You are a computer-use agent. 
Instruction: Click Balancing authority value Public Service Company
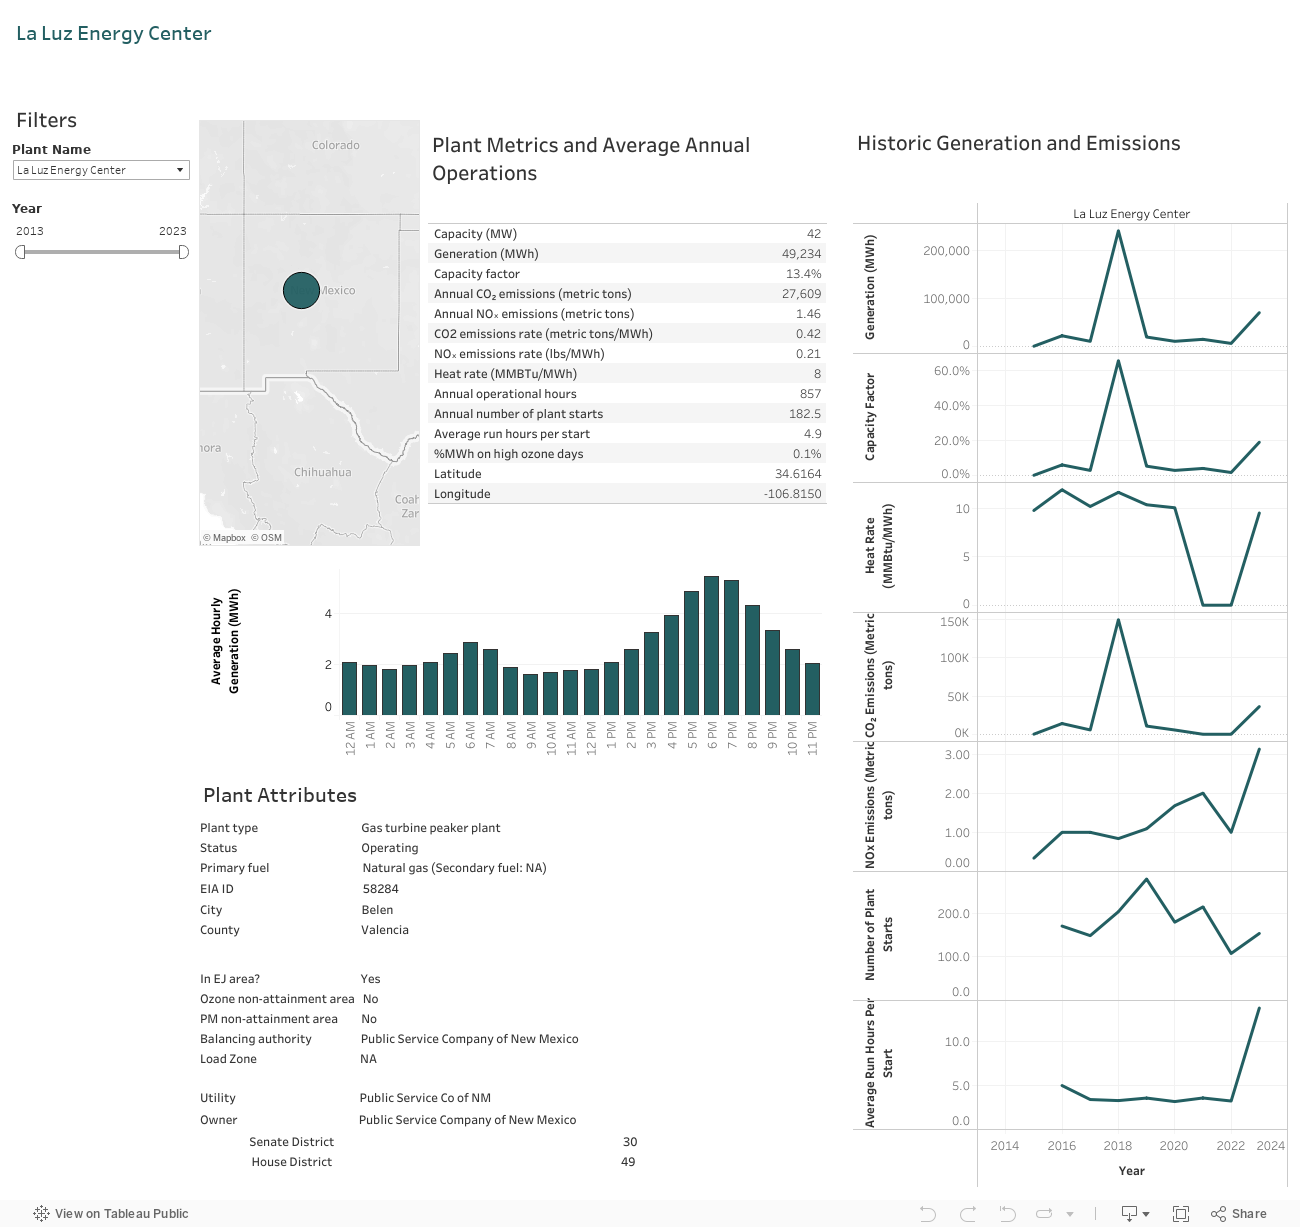(x=469, y=1039)
